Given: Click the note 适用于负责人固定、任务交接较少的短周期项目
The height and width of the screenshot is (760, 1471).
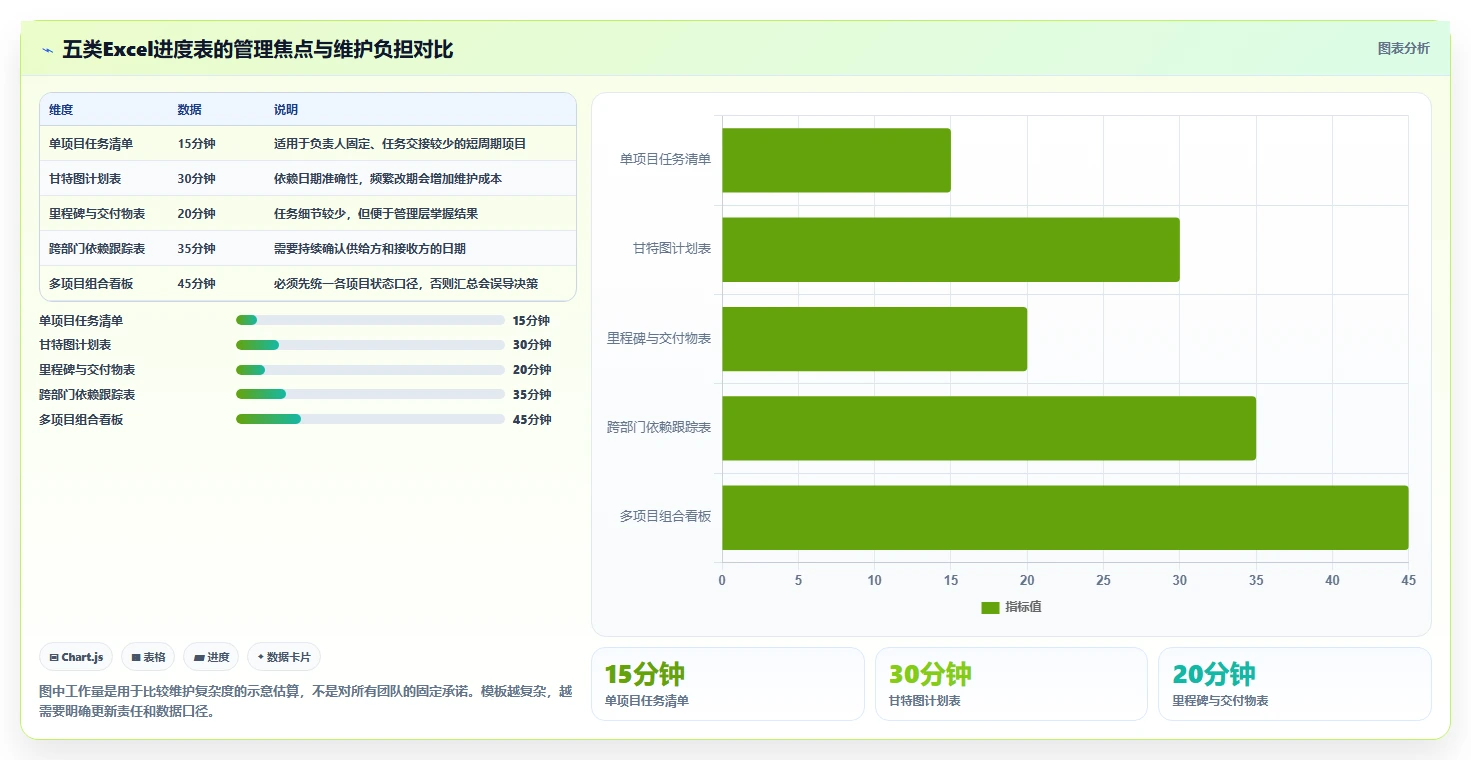Looking at the screenshot, I should pos(400,144).
